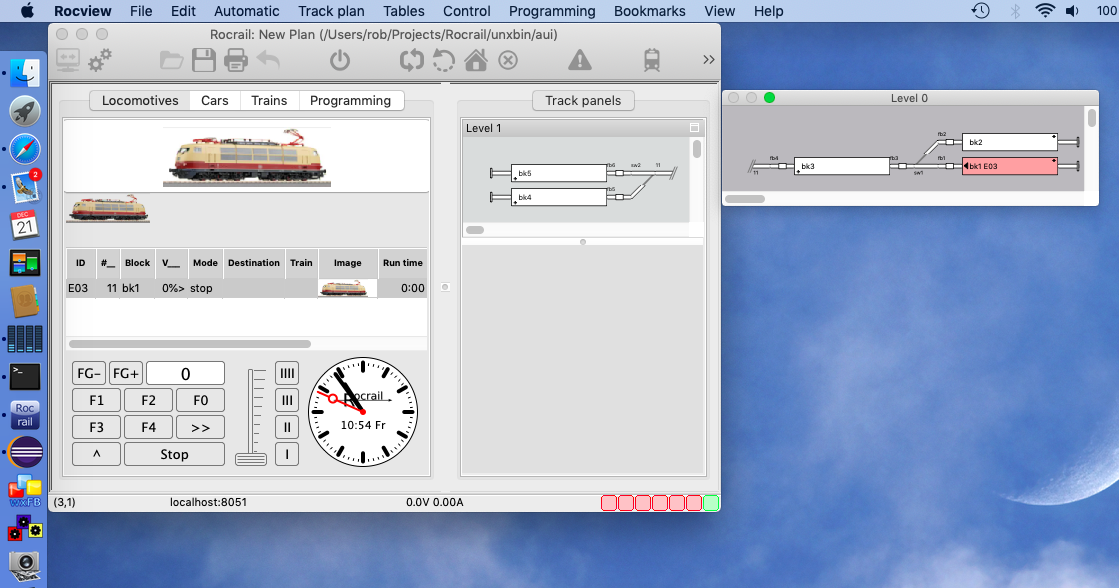Image resolution: width=1119 pixels, height=588 pixels.
Task: Toggle the F0 function button
Action: (x=200, y=400)
